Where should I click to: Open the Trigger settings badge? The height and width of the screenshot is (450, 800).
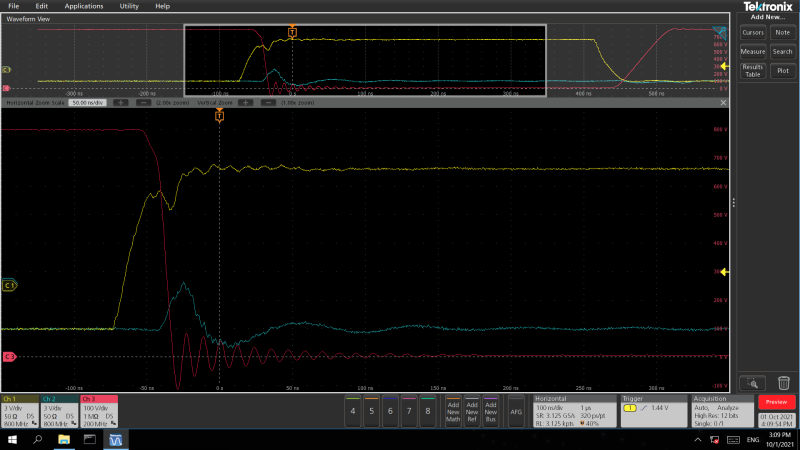(653, 410)
